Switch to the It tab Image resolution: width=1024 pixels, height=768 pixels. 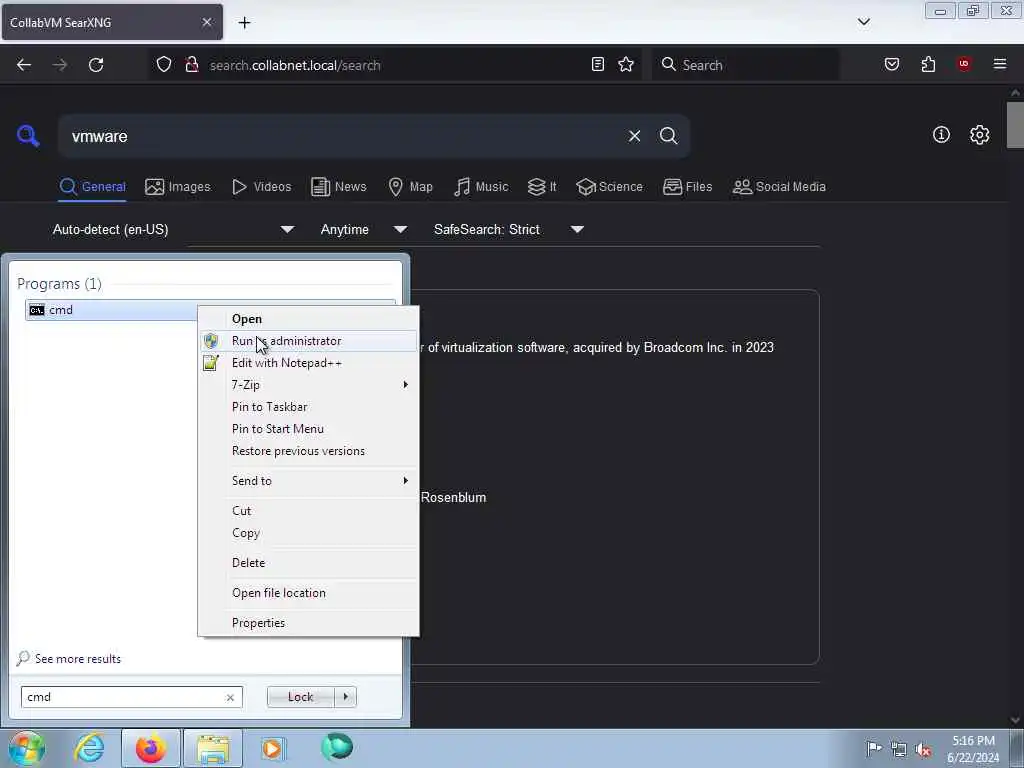click(541, 187)
